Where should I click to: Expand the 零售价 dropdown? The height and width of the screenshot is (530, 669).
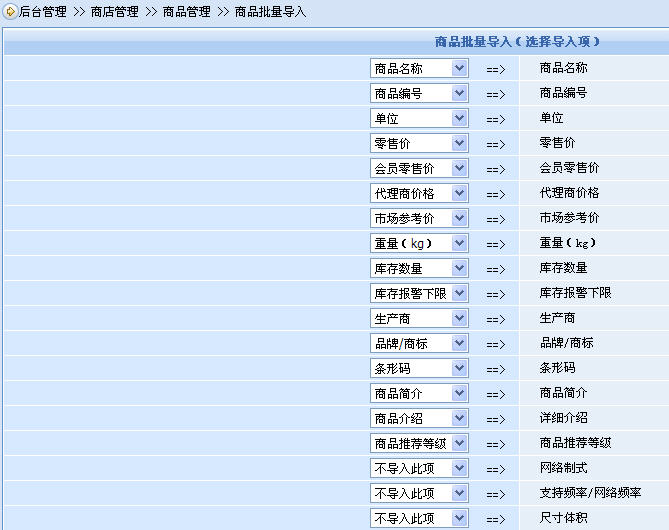point(418,143)
